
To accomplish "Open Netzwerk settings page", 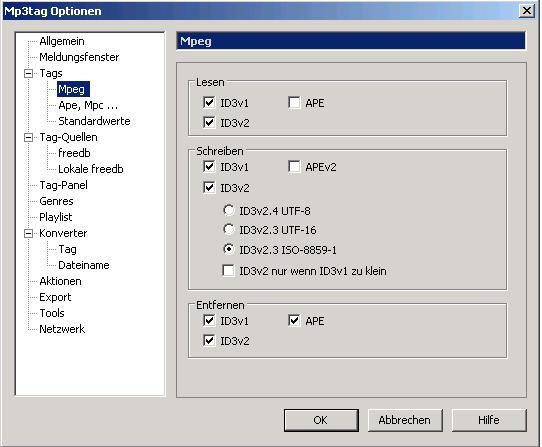I will coord(62,329).
